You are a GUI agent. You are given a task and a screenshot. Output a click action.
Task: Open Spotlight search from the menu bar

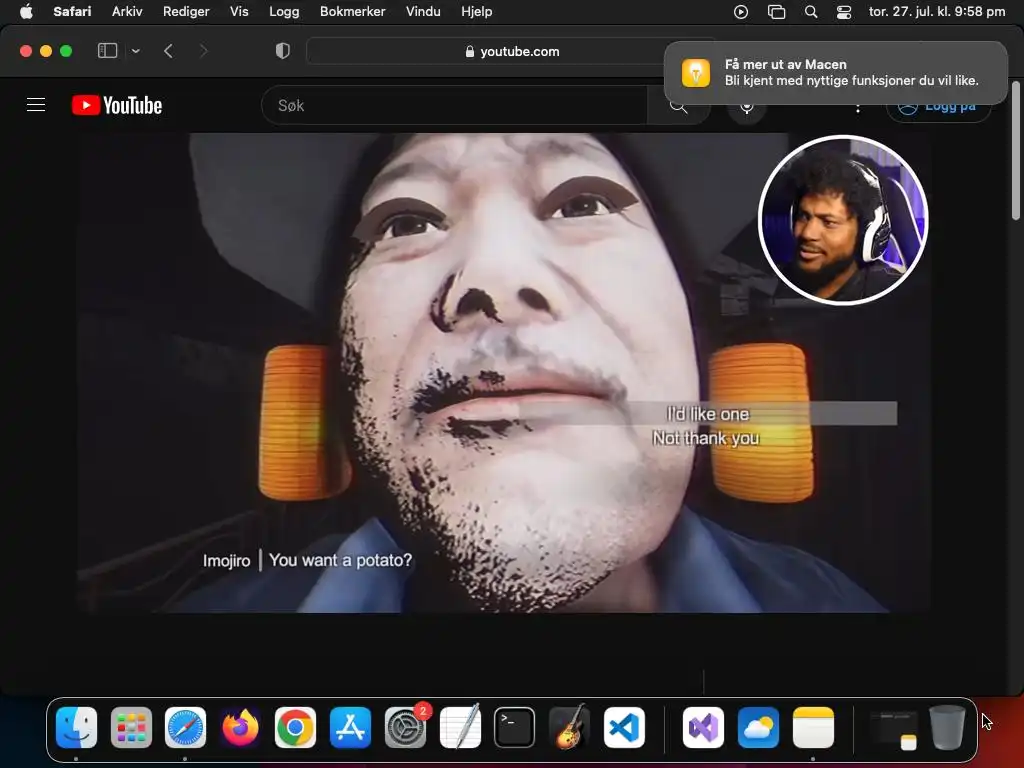[810, 12]
